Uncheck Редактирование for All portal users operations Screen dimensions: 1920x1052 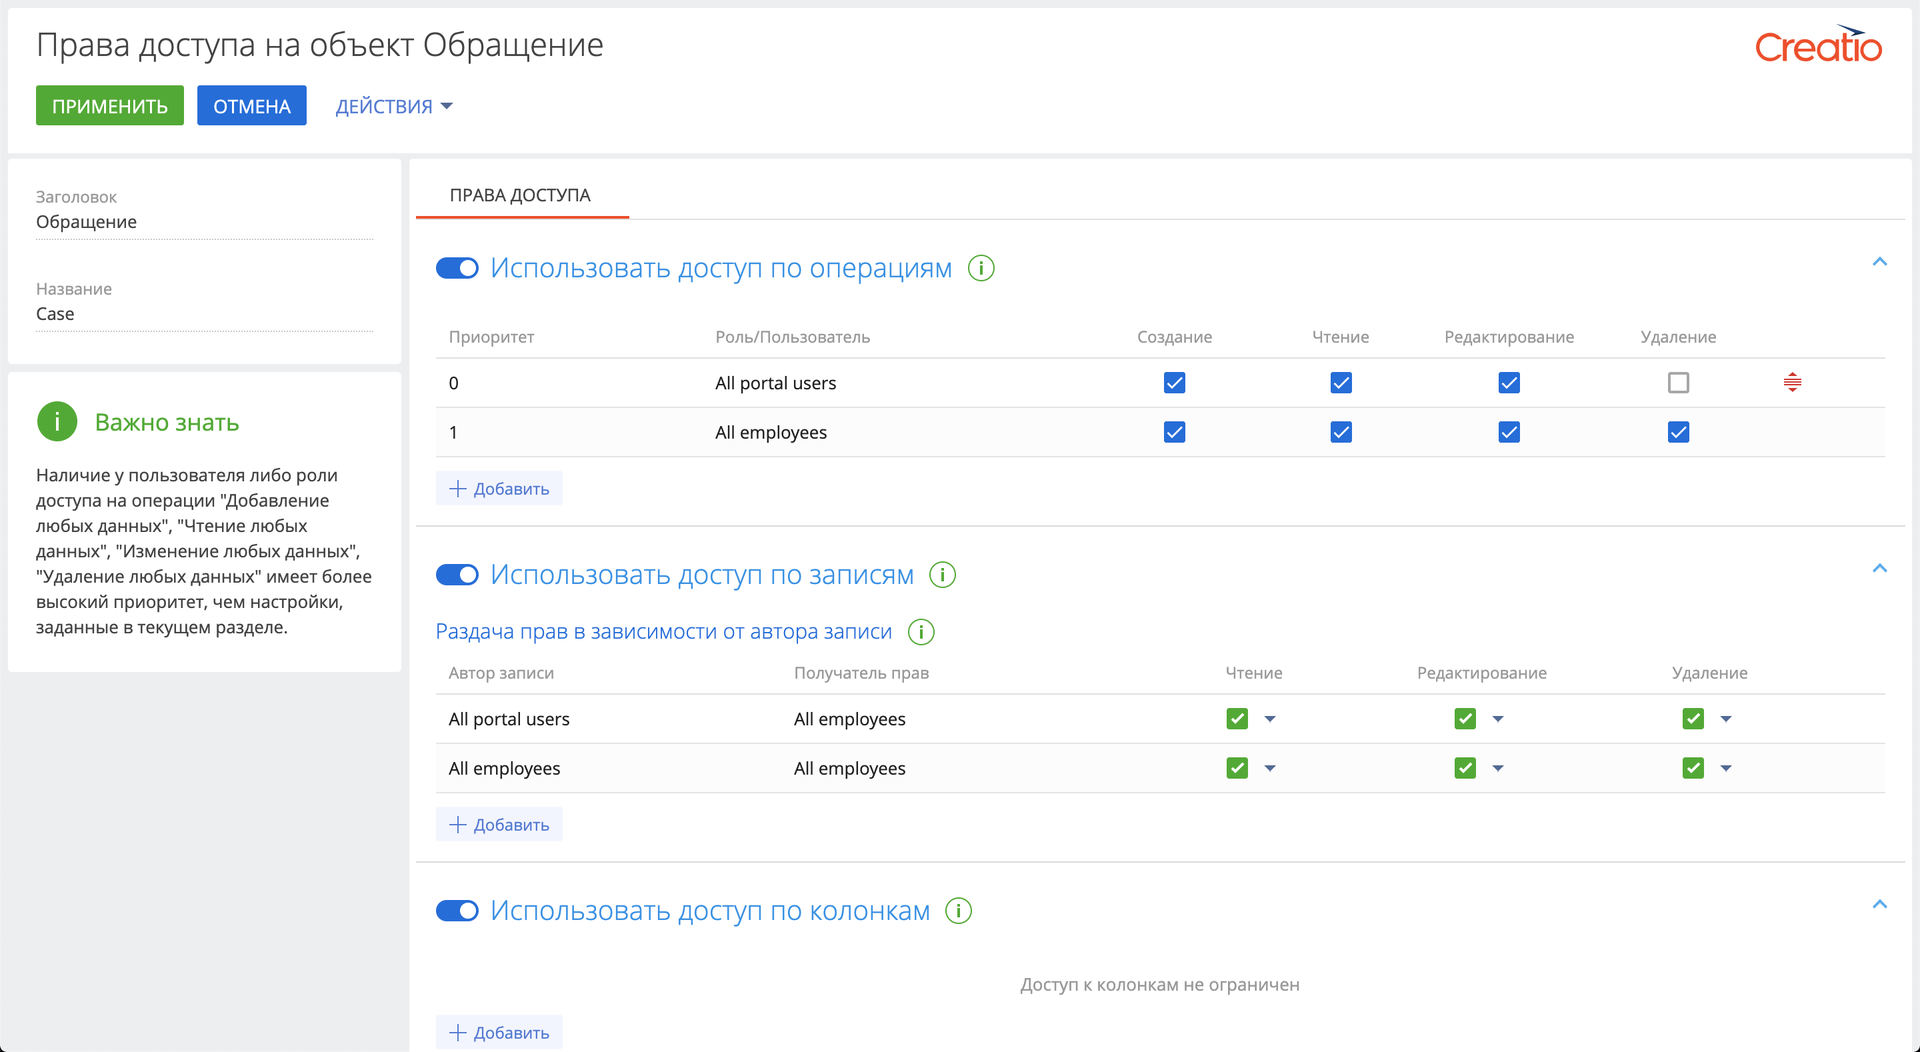click(1509, 383)
